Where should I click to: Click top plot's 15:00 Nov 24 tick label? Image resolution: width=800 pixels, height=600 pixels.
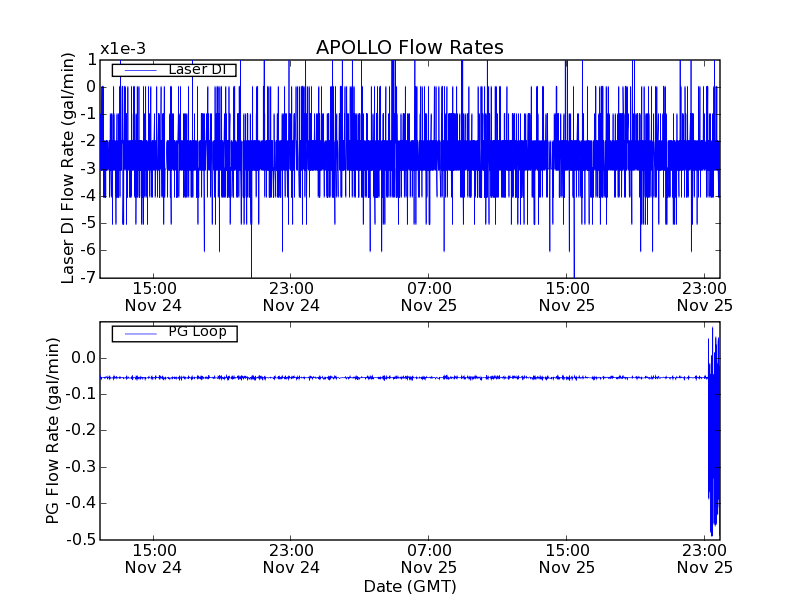[x=153, y=296]
